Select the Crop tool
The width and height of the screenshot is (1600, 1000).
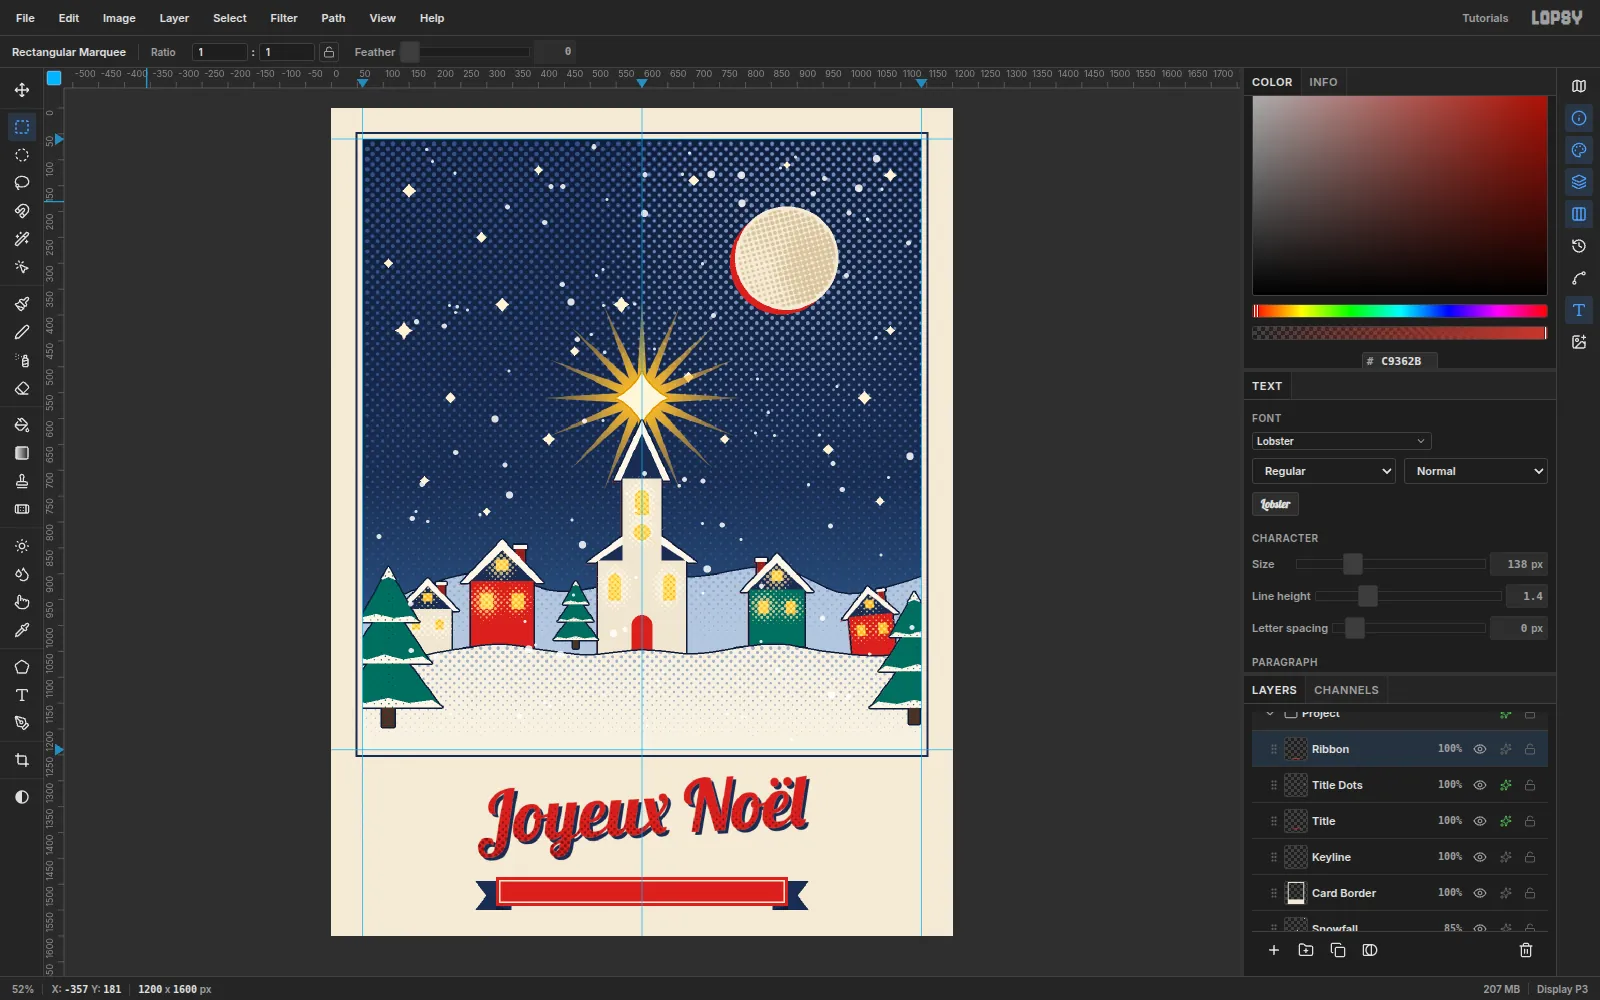tap(22, 760)
